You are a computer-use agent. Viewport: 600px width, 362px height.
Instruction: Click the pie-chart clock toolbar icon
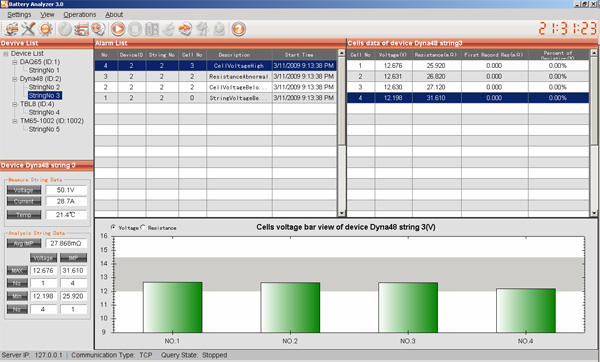(98, 29)
